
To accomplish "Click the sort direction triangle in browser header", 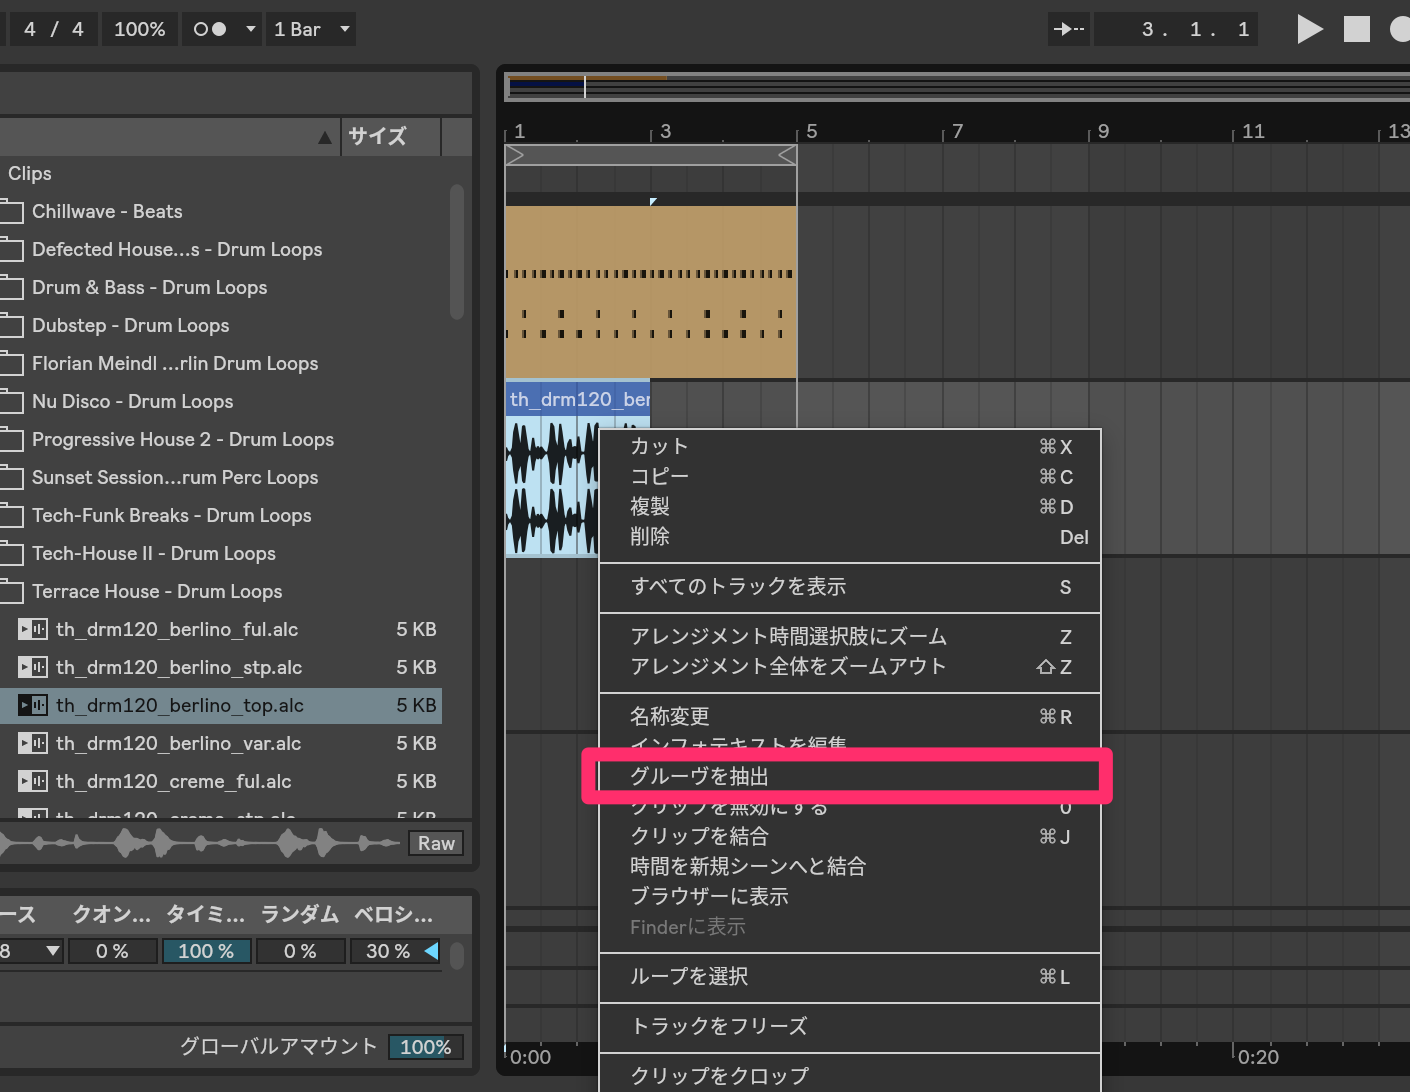I will pyautogui.click(x=325, y=137).
